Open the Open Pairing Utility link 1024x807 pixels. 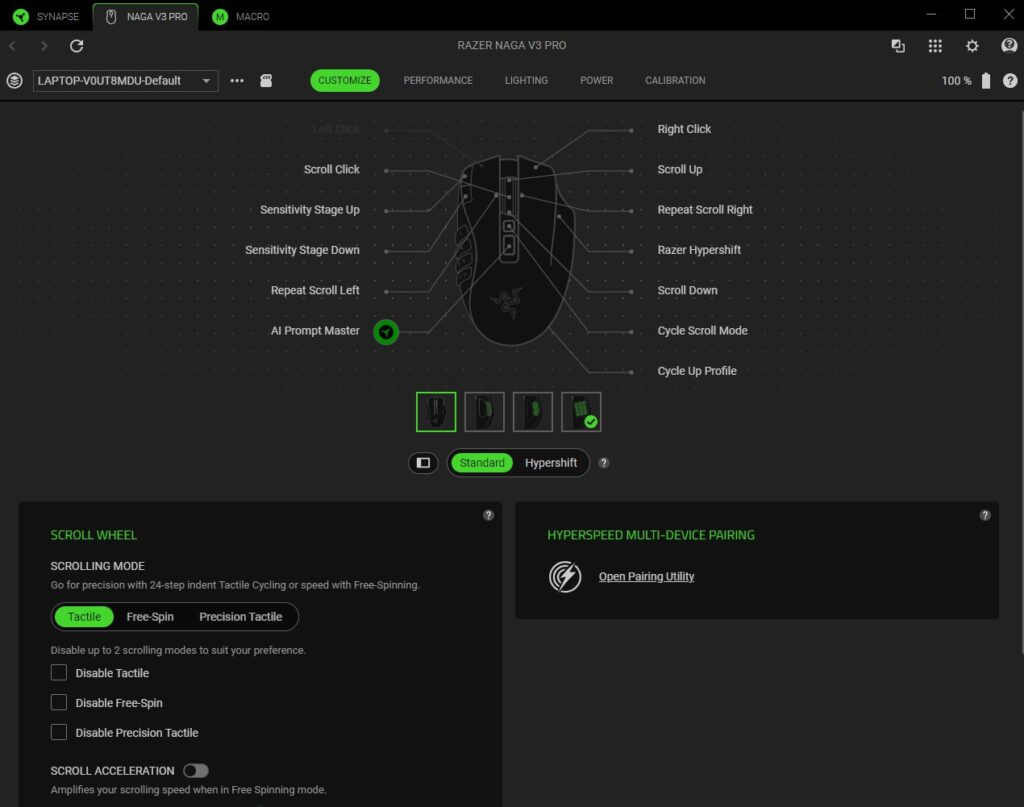[647, 577]
